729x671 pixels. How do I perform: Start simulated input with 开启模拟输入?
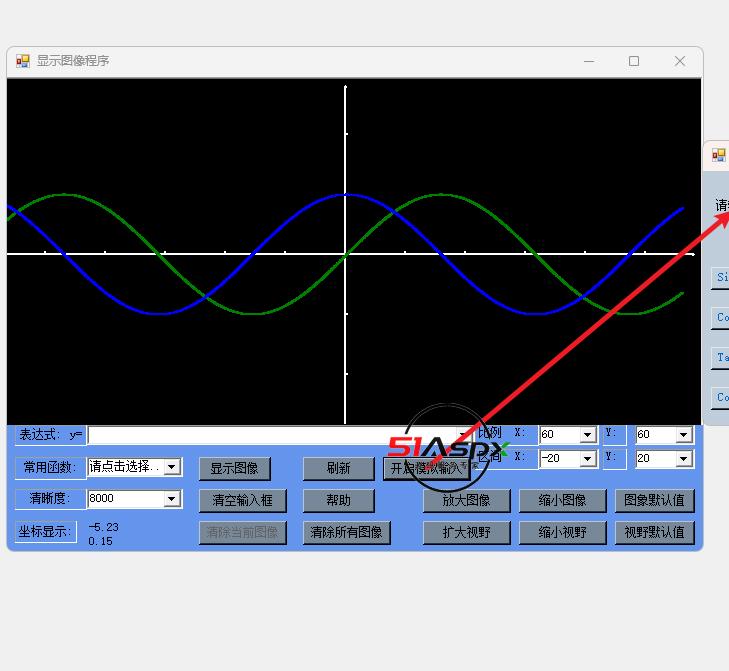click(427, 468)
